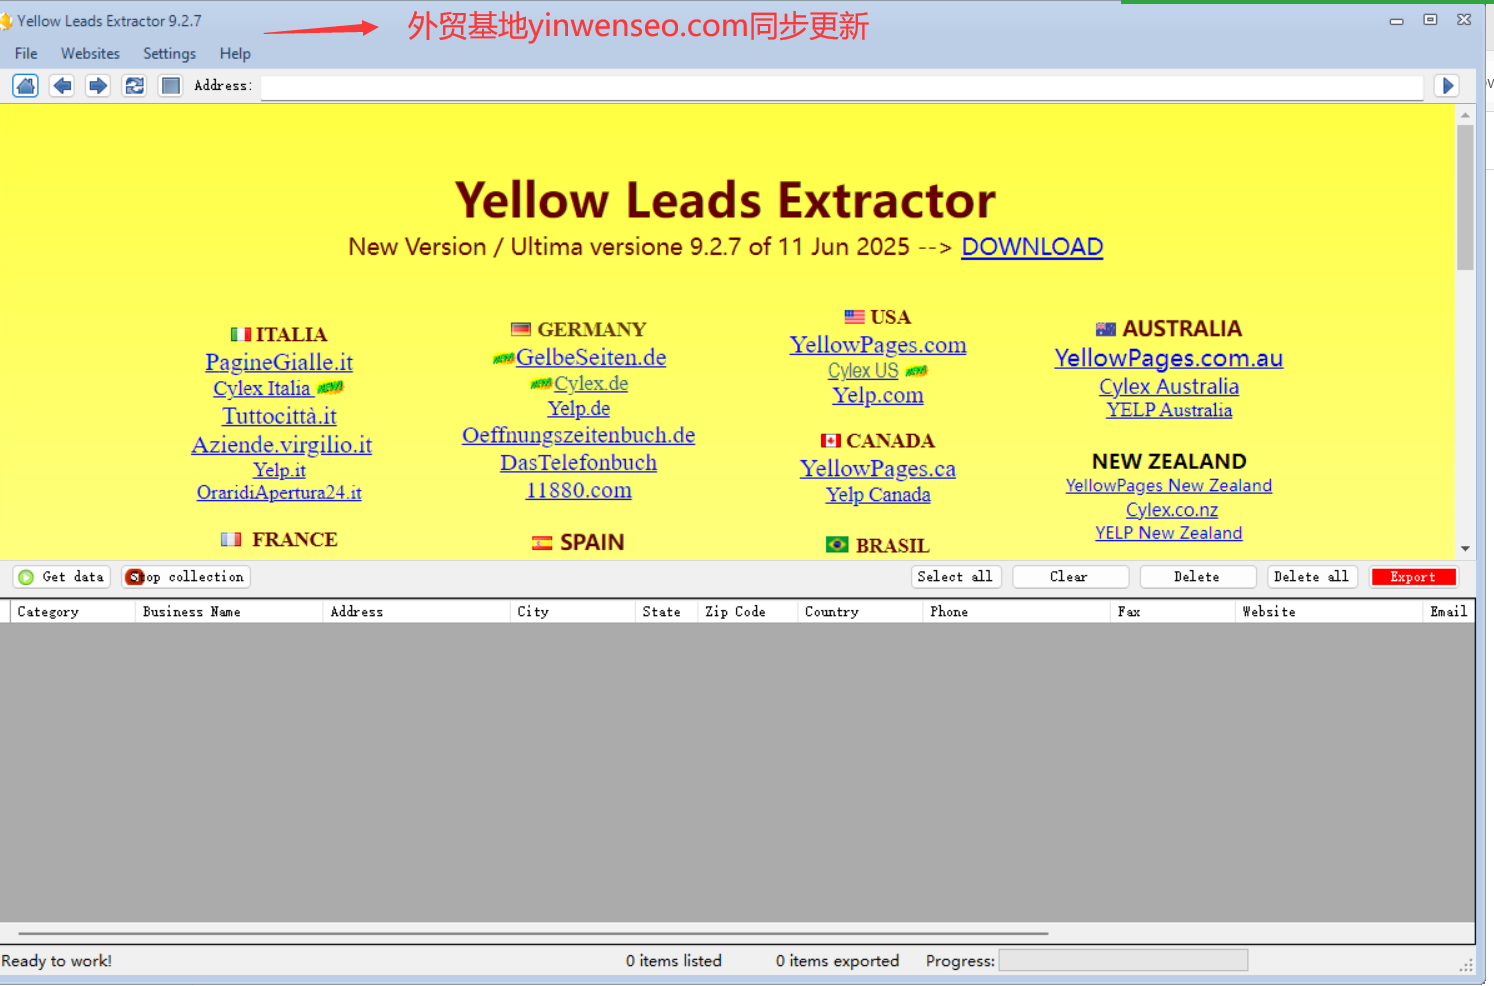The height and width of the screenshot is (986, 1494).
Task: Follow the DOWNLOAD link
Action: click(x=1032, y=247)
